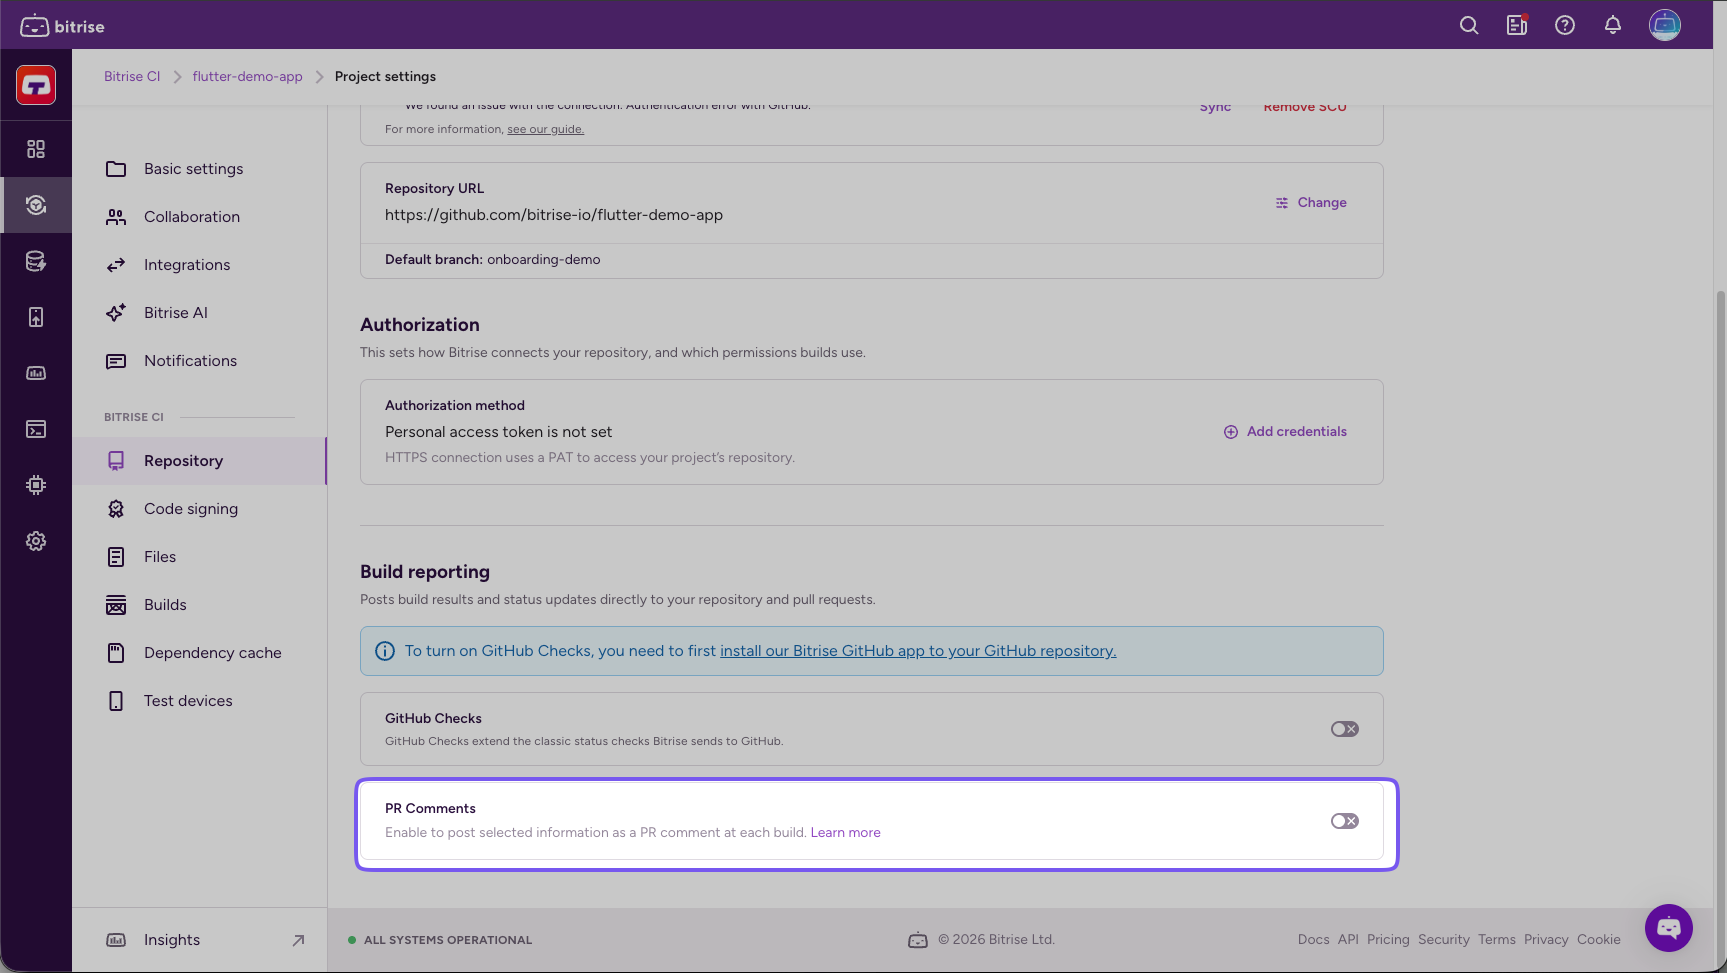1727x973 pixels.
Task: Open Security footer link
Action: click(1444, 940)
